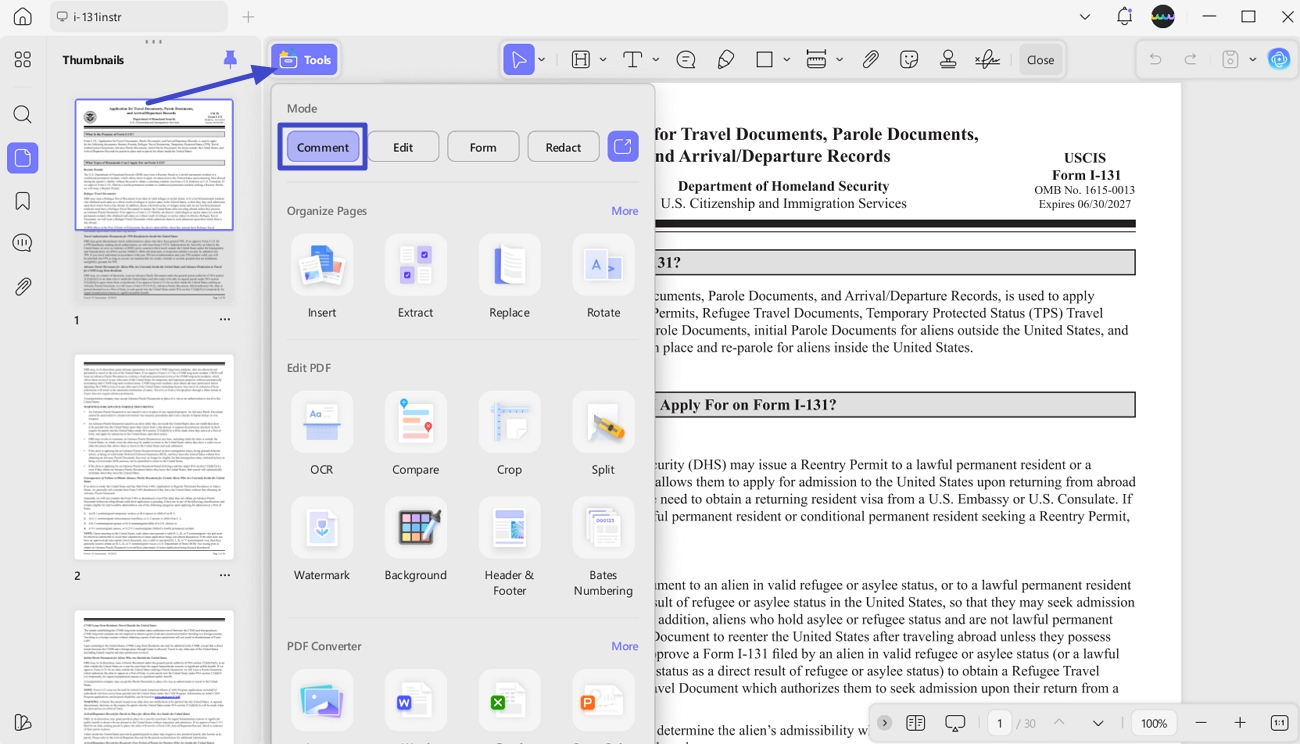Select the measurement tool
Image resolution: width=1300 pixels, height=744 pixels.
[x=816, y=60]
